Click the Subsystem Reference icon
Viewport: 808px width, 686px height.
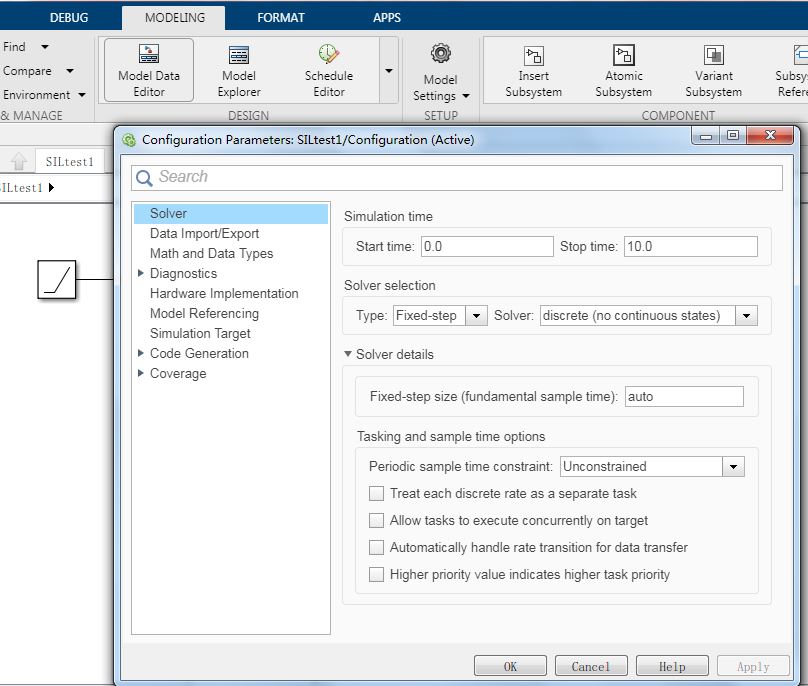click(x=800, y=55)
